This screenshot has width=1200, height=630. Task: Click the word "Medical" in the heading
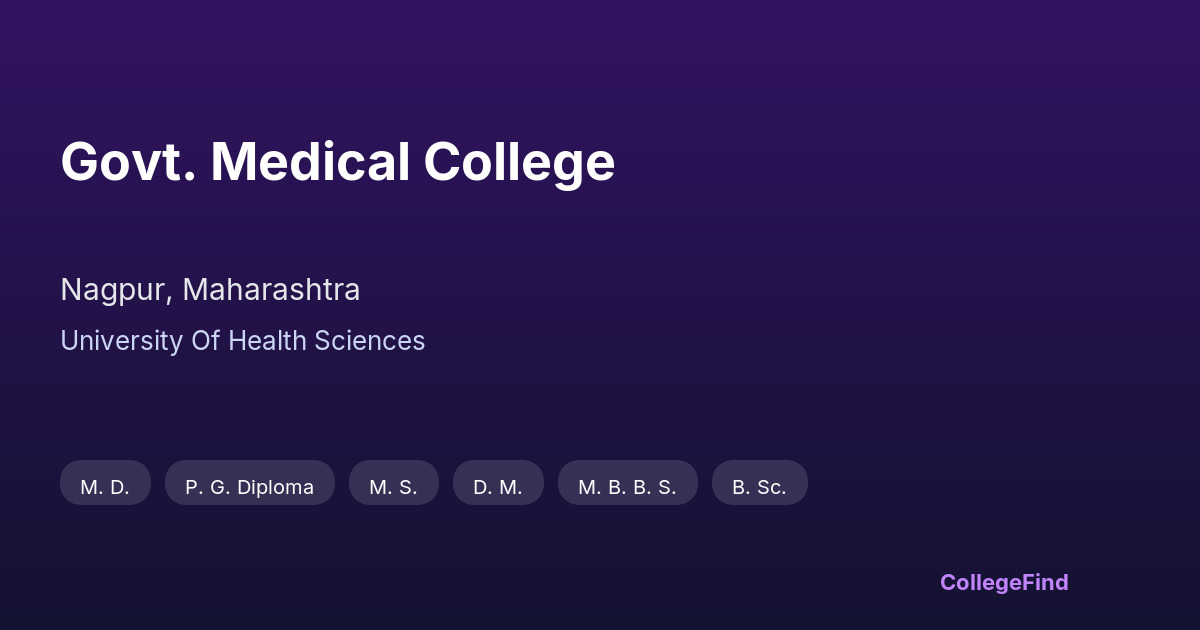(310, 162)
